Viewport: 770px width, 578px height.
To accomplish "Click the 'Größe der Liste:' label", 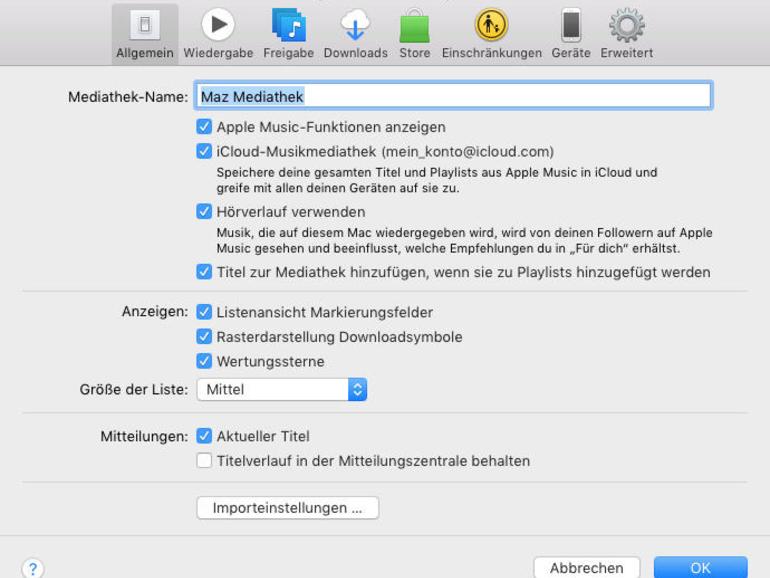I will (134, 389).
